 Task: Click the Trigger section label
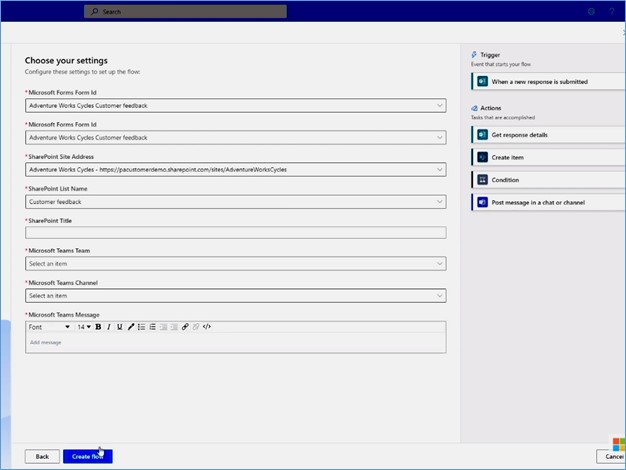tap(490, 55)
